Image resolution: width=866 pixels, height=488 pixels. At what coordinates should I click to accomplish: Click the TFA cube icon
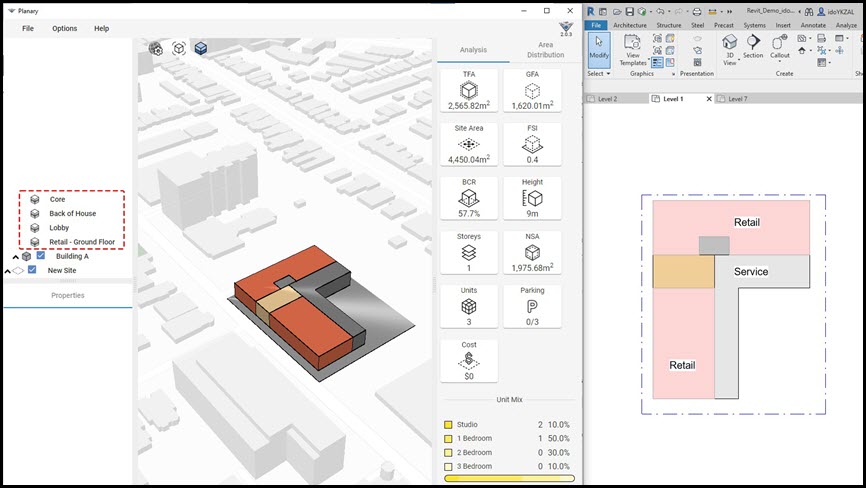[x=469, y=90]
